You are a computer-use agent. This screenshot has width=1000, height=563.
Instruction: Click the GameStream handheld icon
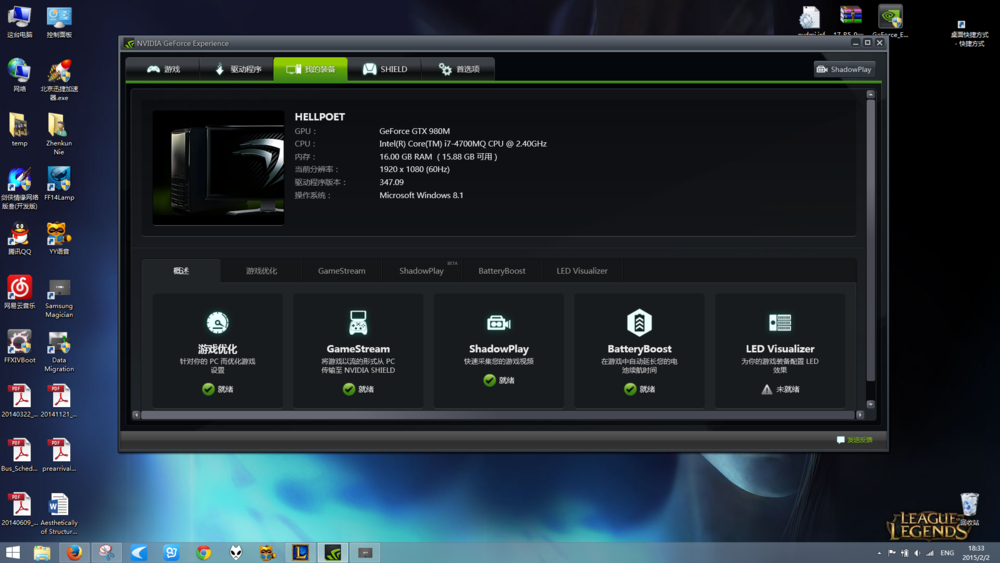coord(358,323)
